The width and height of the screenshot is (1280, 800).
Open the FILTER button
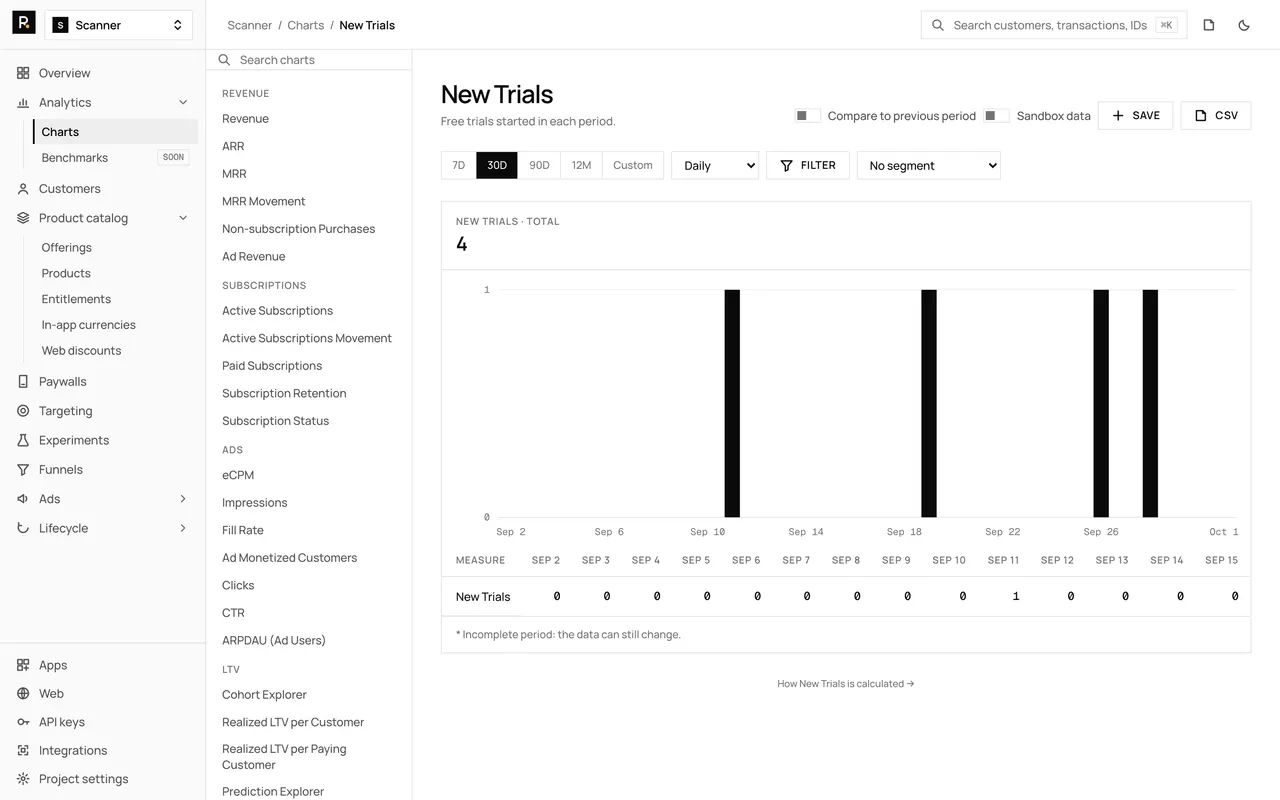click(x=808, y=165)
